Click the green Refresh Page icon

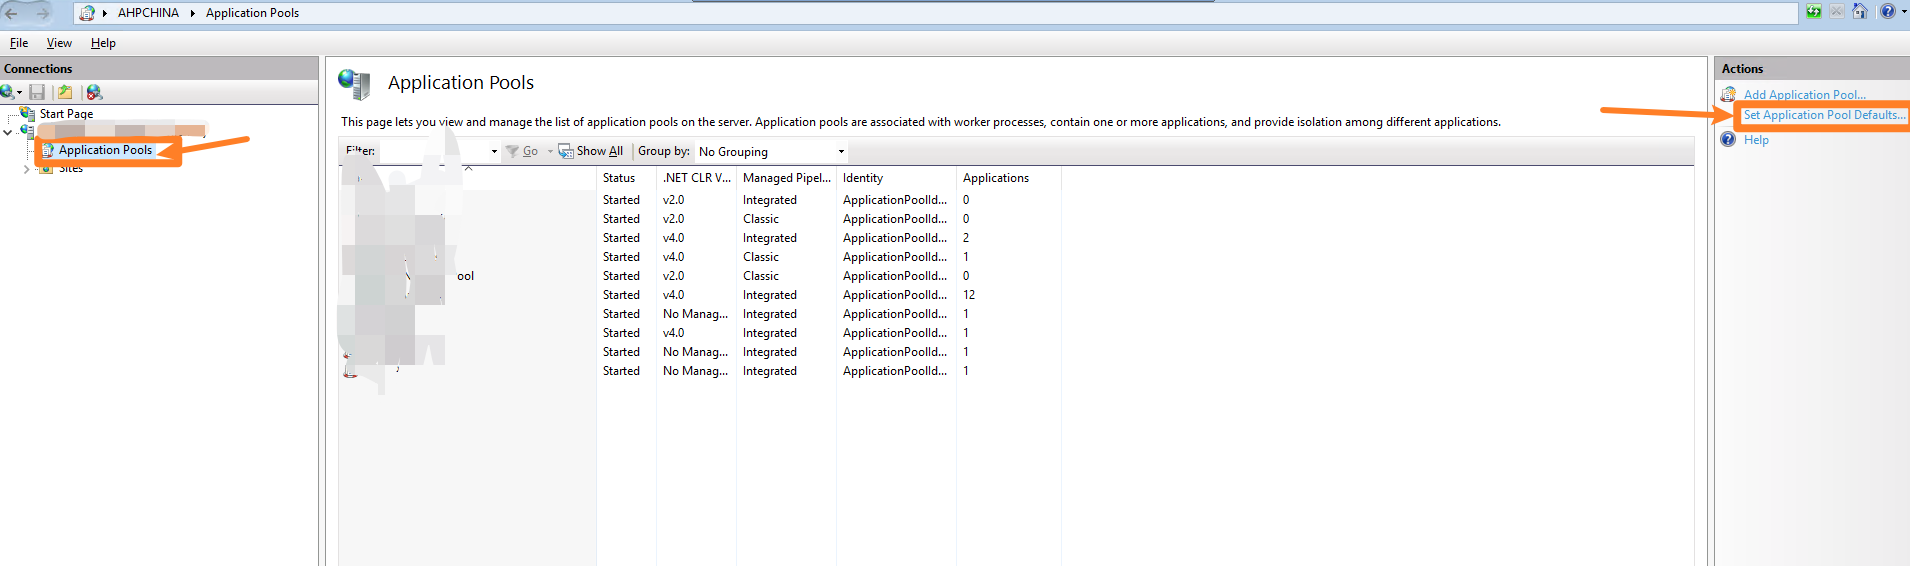(x=1813, y=12)
